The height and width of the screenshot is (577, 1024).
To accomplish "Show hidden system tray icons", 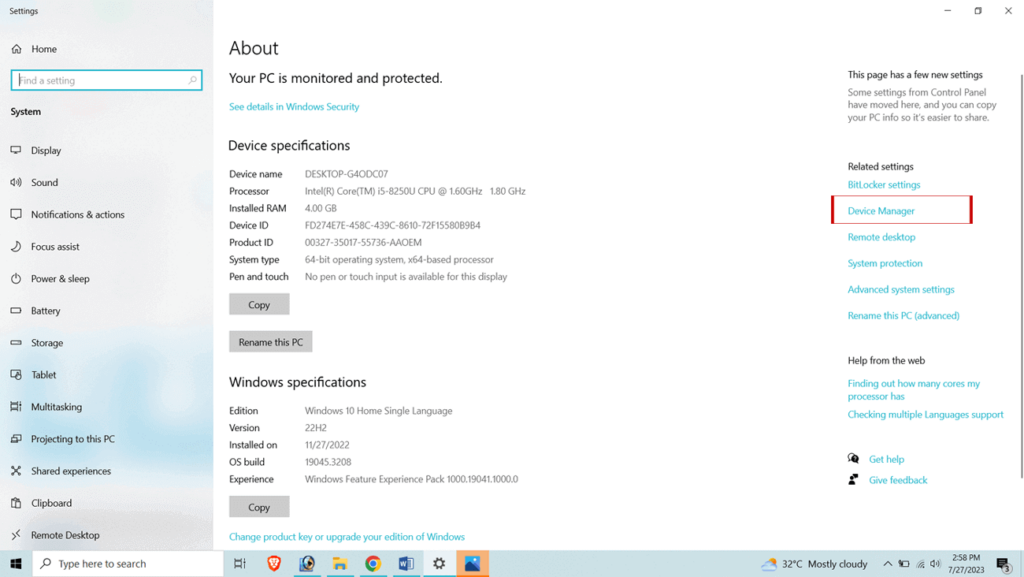I will click(x=887, y=564).
